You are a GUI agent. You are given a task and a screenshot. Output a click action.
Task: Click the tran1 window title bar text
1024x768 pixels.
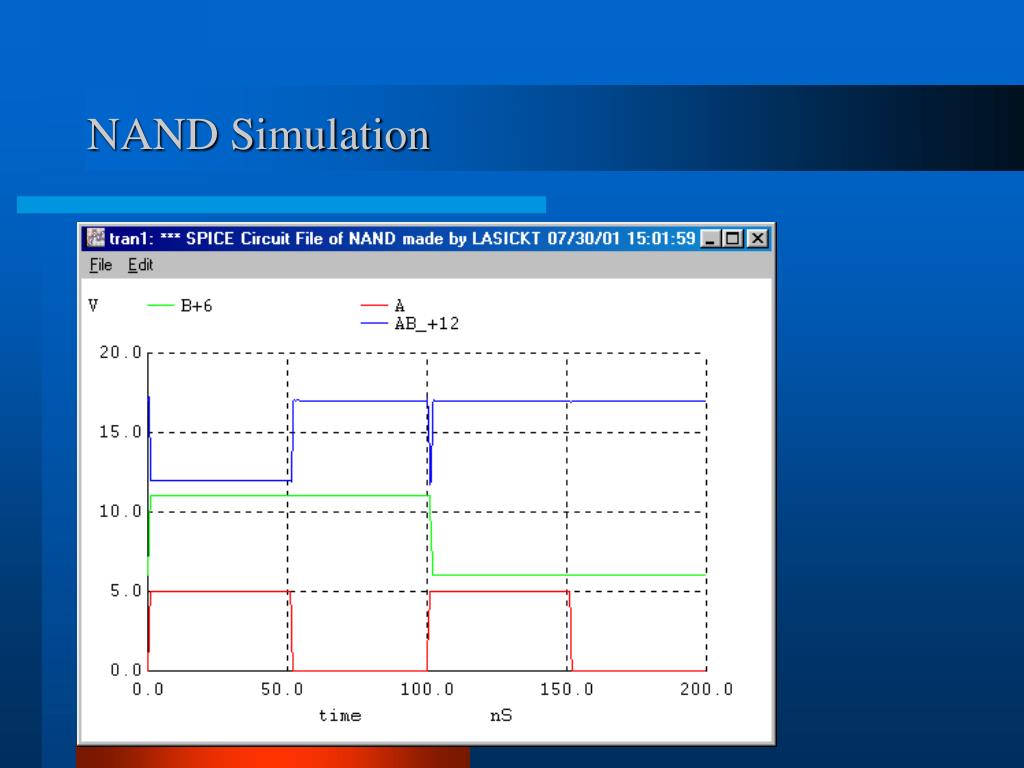[x=402, y=238]
